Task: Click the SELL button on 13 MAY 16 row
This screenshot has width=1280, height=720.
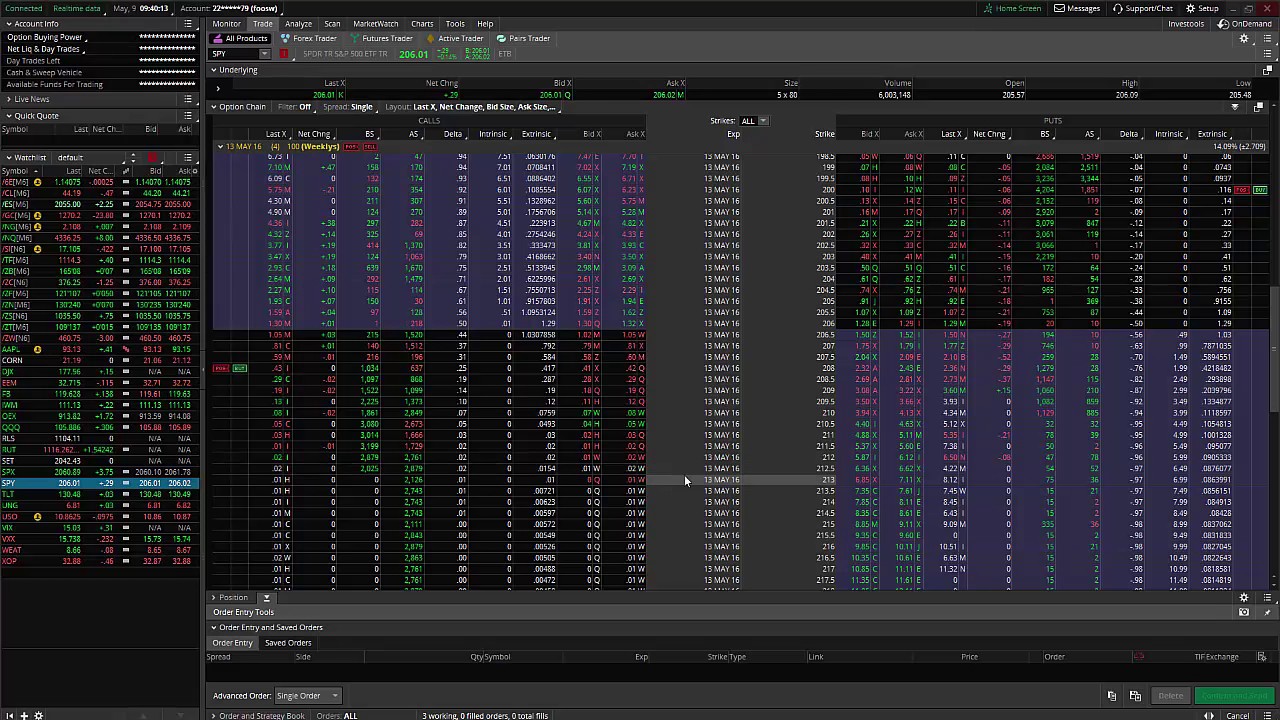Action: tap(369, 147)
